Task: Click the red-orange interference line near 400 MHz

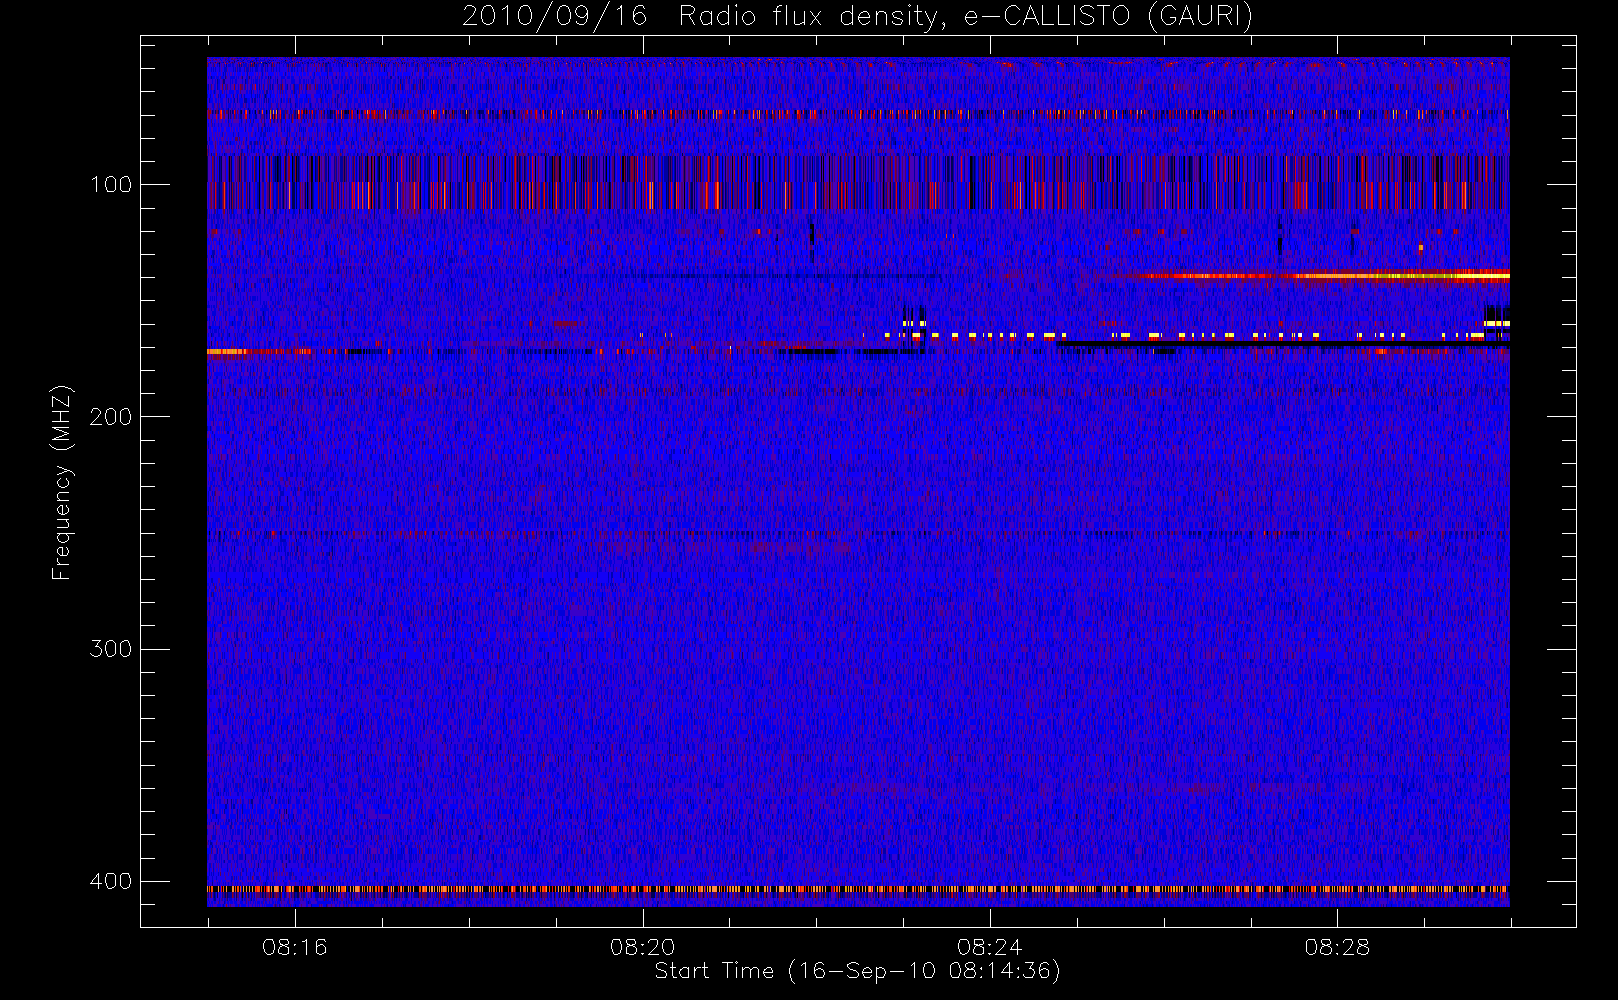Action: tap(858, 888)
